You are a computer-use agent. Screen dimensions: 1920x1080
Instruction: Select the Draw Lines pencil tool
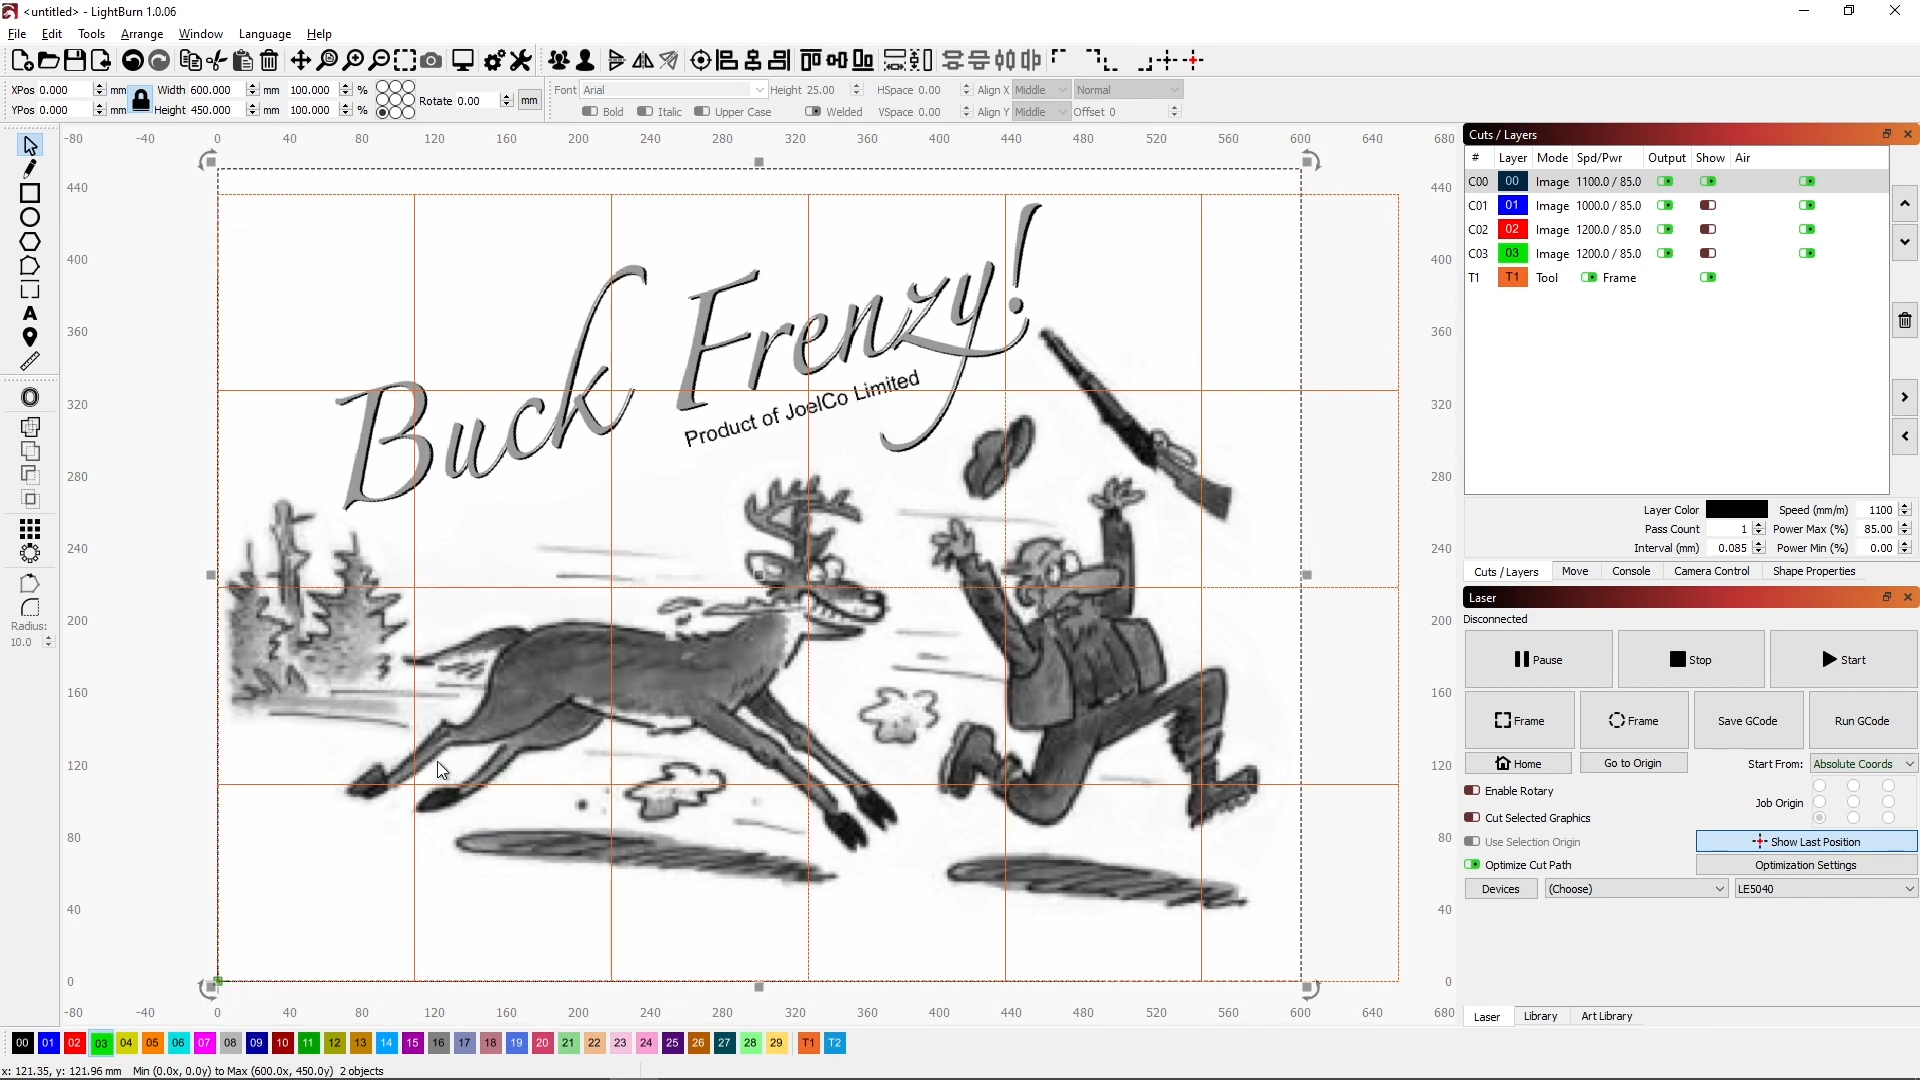click(x=30, y=169)
